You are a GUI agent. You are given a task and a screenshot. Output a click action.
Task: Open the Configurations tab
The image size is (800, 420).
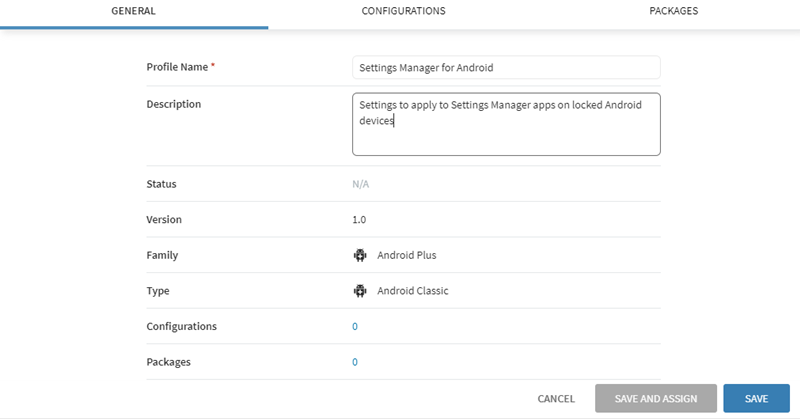(403, 11)
